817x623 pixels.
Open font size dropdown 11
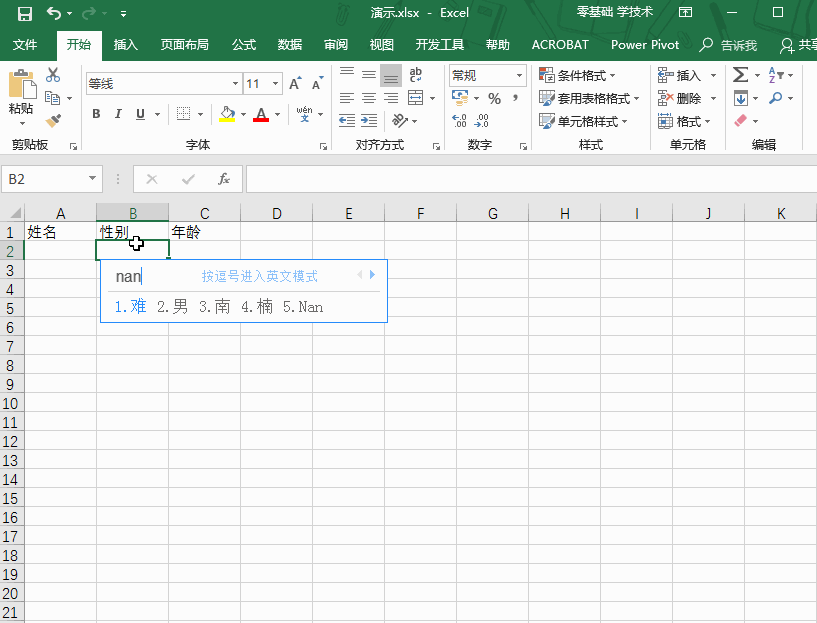click(275, 83)
